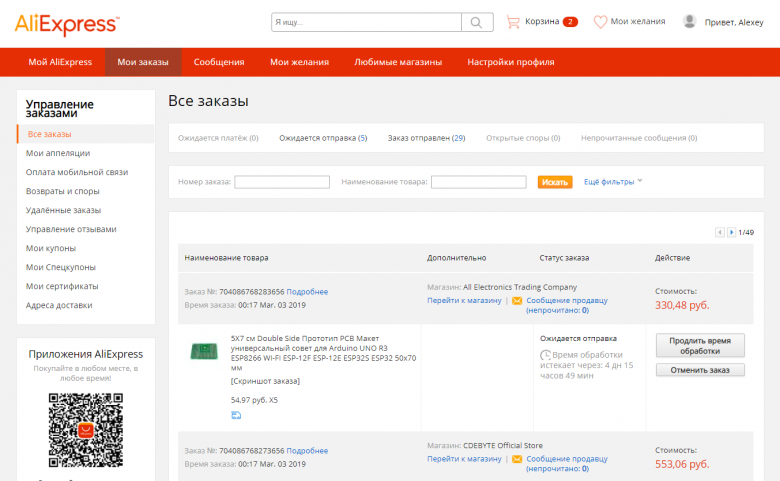Go to next orders page arrow
Viewport: 780px width, 481px height.
pyautogui.click(x=732, y=232)
